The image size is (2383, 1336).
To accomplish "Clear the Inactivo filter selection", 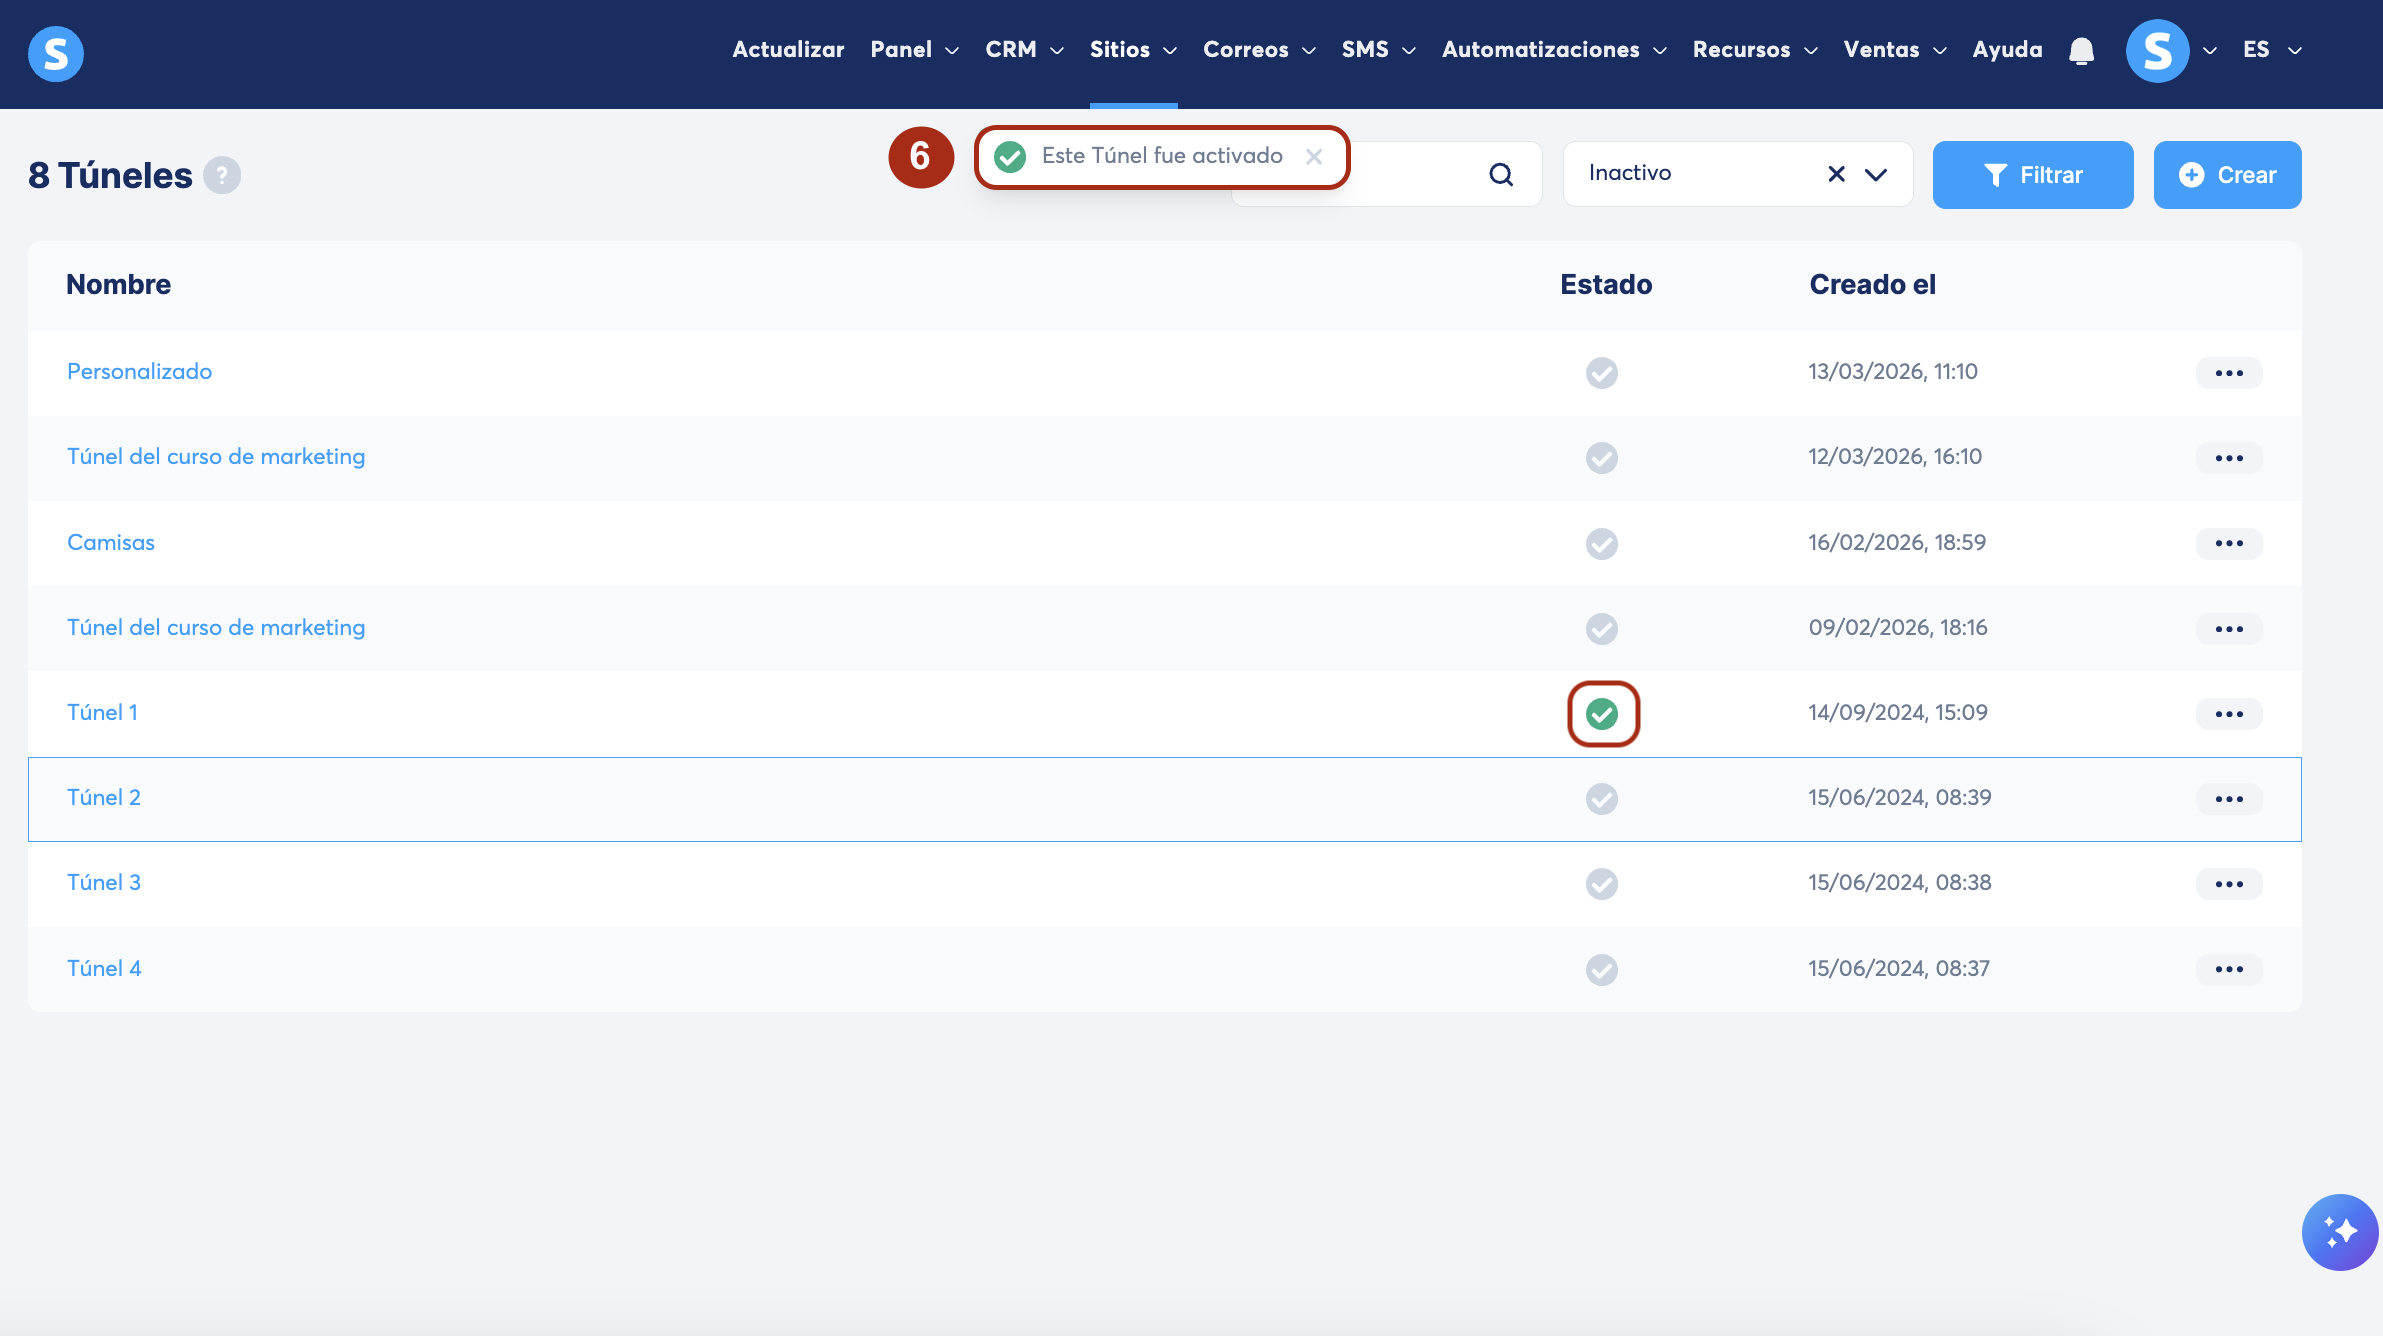I will (x=1836, y=175).
